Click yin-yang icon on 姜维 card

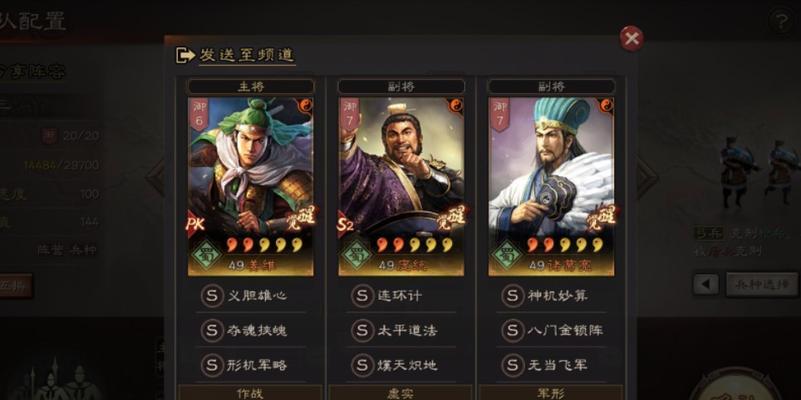[x=305, y=106]
